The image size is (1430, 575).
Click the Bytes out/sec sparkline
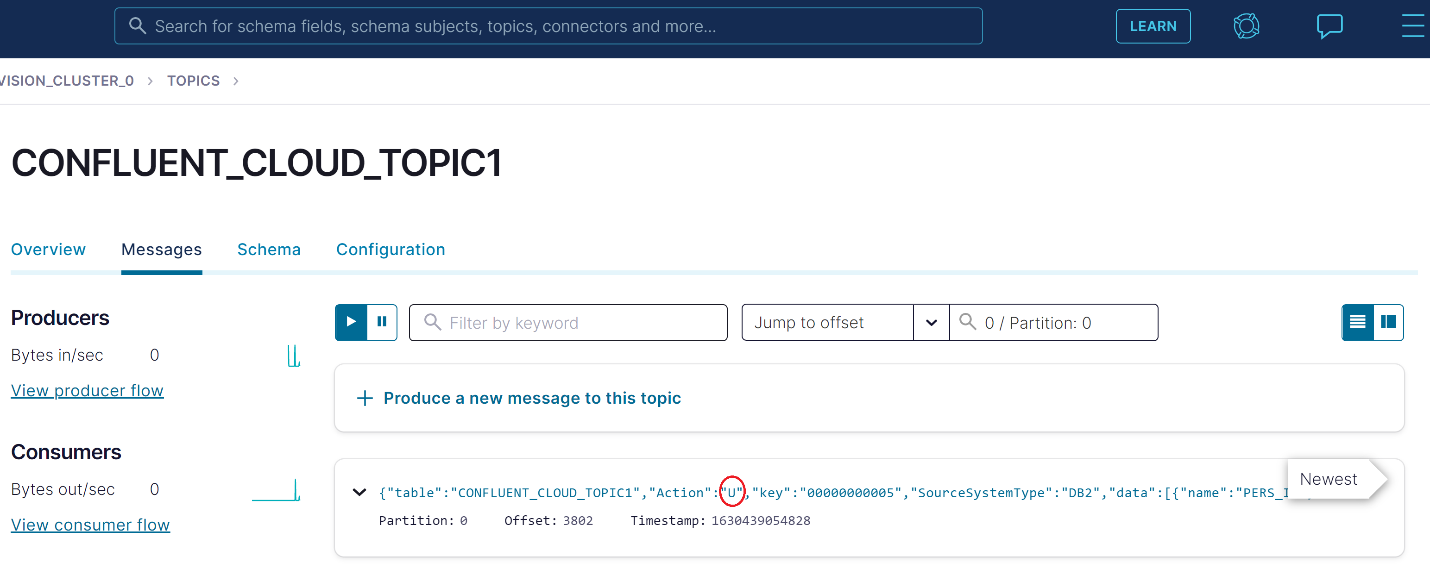pos(276,489)
